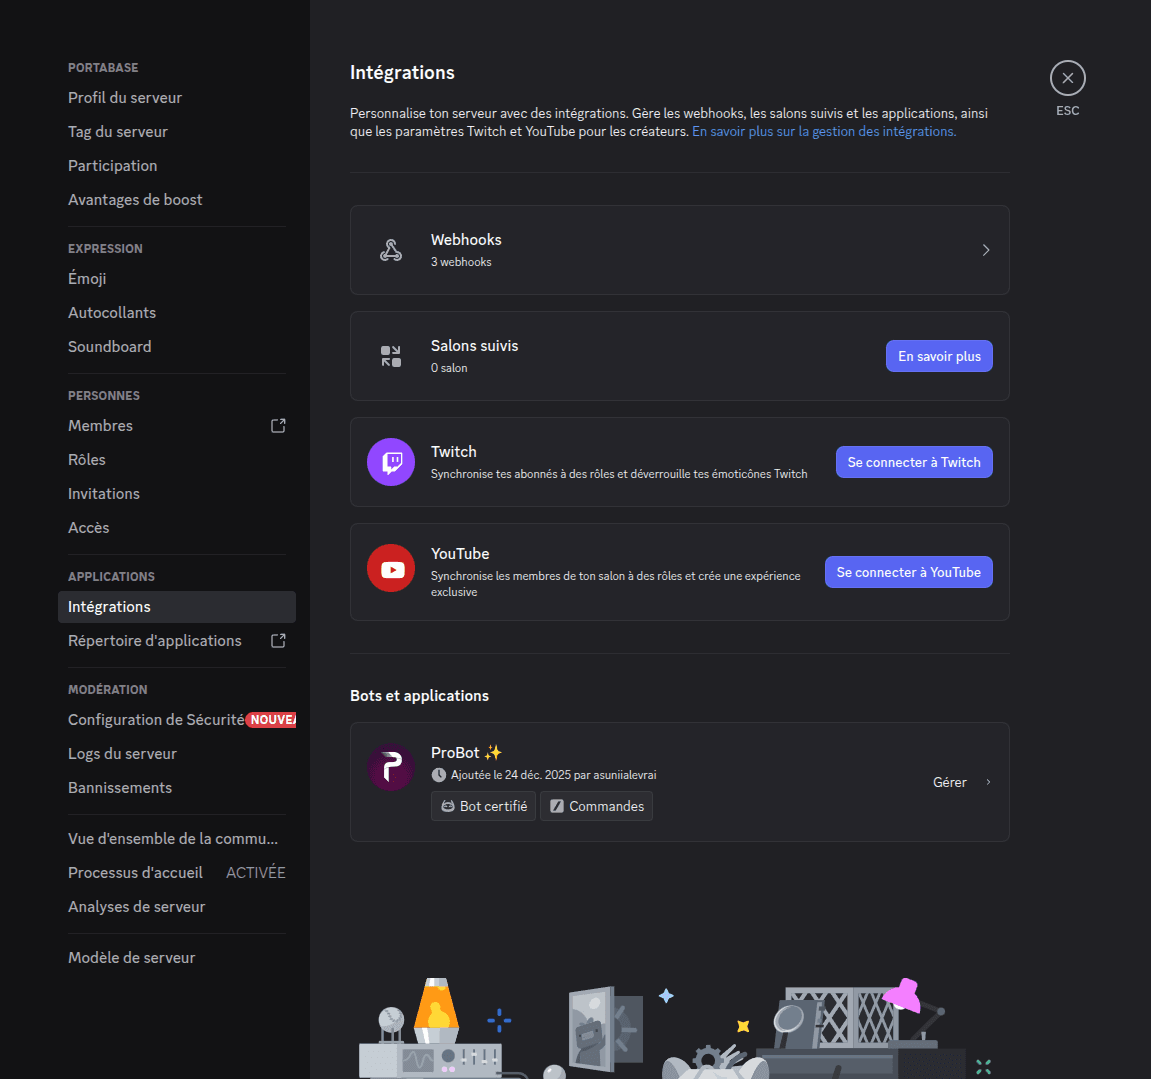
Task: Click Se connecter à Twitch
Action: tap(913, 461)
